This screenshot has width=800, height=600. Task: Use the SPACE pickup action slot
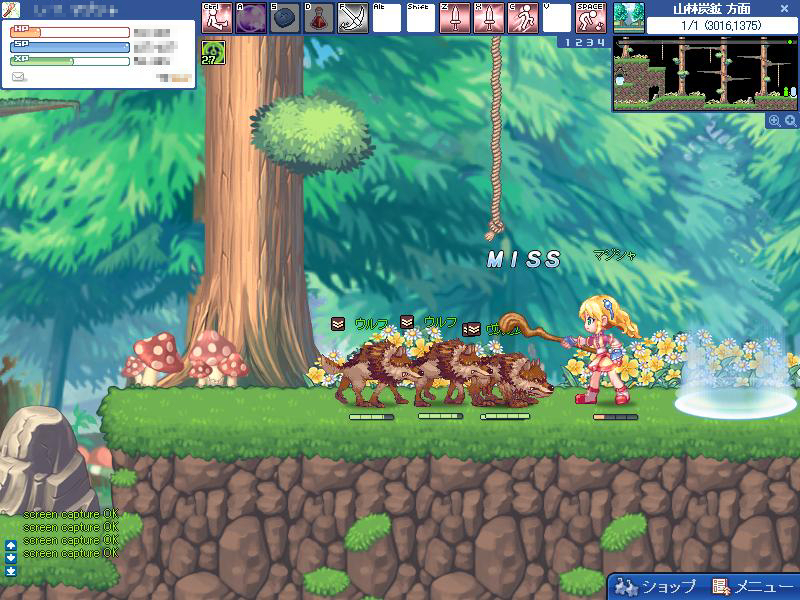[x=591, y=18]
